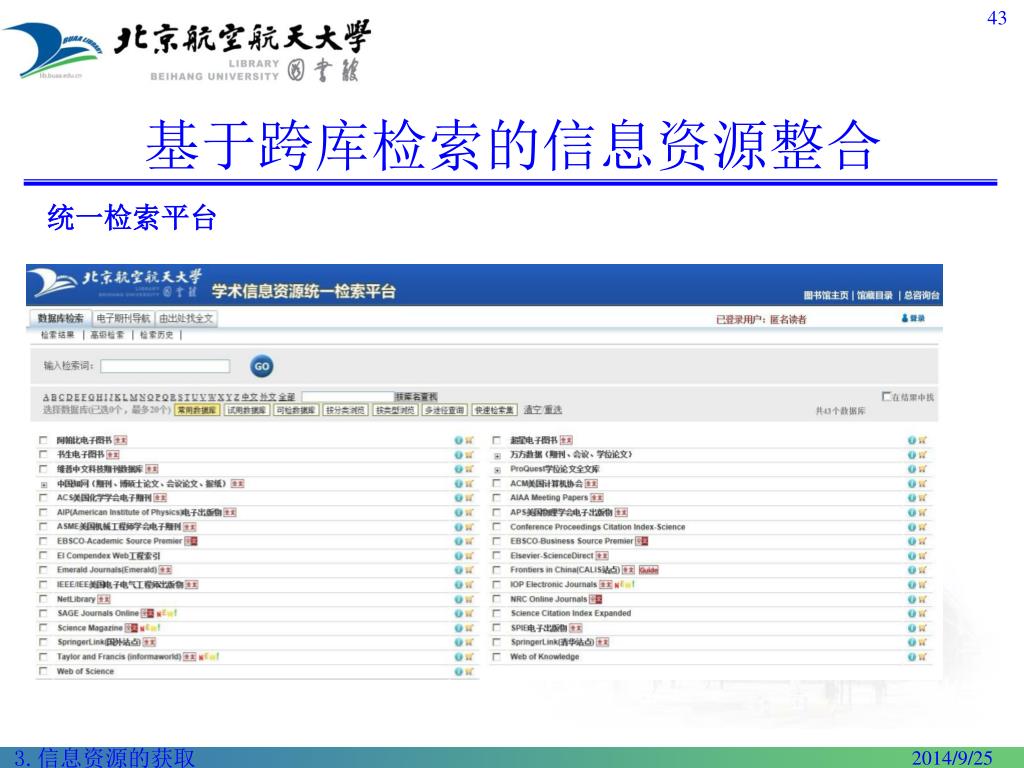Screen dimensions: 1024x768
Task: Click the database name lookup field
Action: tap(348, 396)
